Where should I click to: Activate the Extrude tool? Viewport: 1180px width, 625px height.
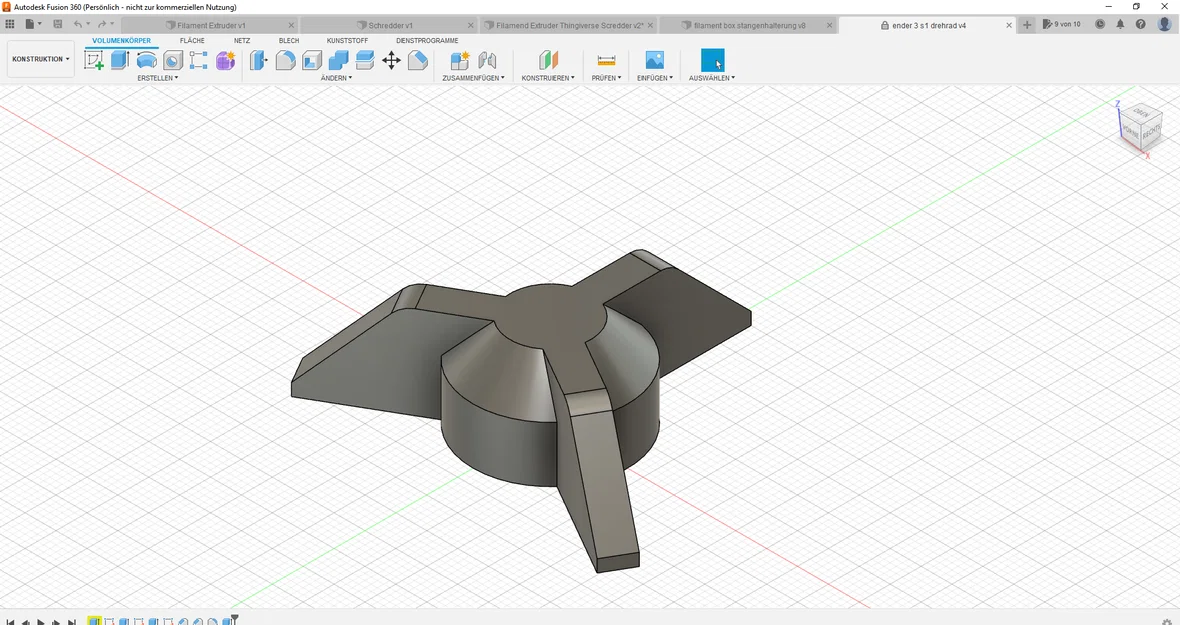120,60
